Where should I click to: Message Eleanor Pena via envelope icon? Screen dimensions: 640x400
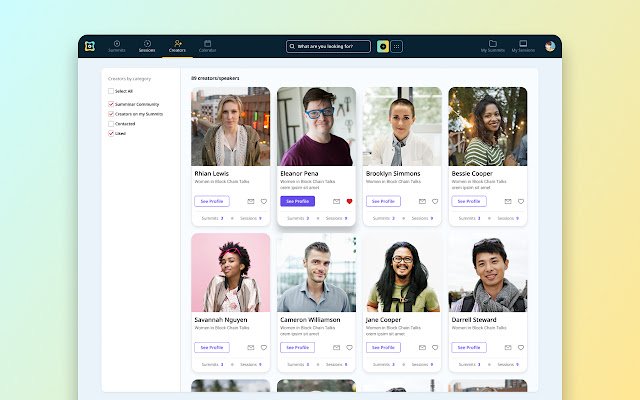(336, 201)
